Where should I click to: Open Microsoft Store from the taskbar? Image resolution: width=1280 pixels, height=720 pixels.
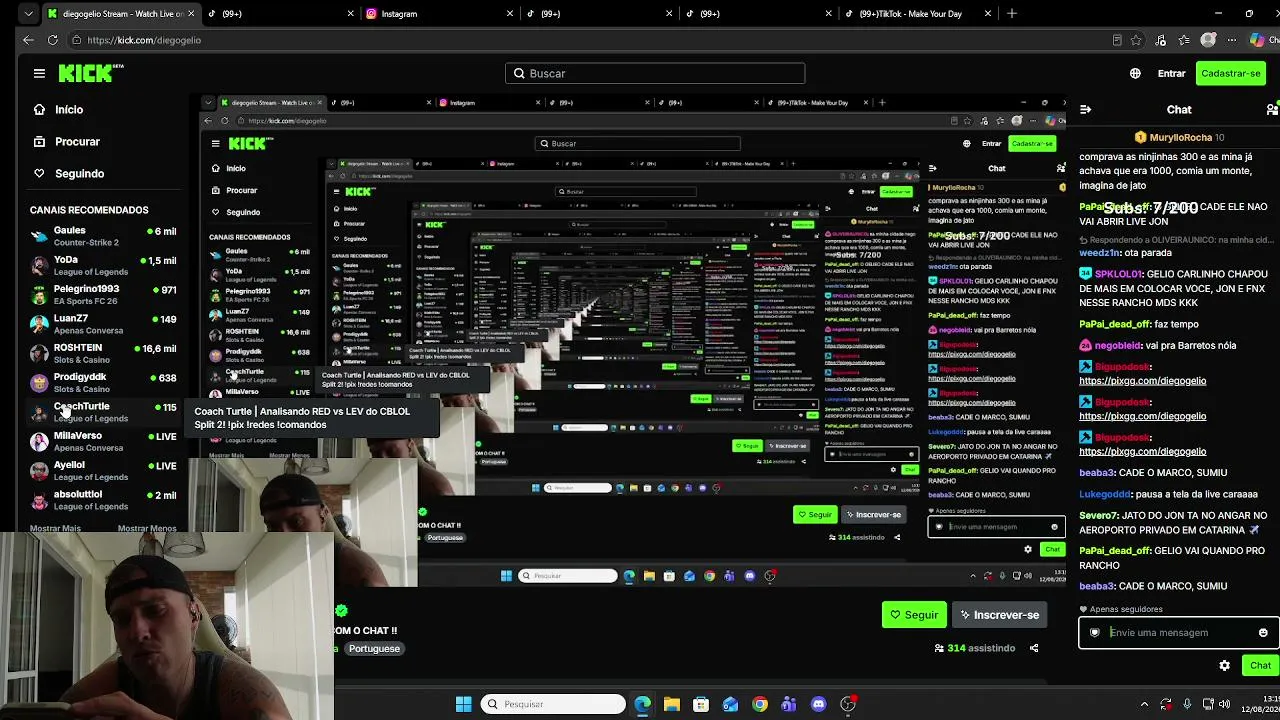701,704
